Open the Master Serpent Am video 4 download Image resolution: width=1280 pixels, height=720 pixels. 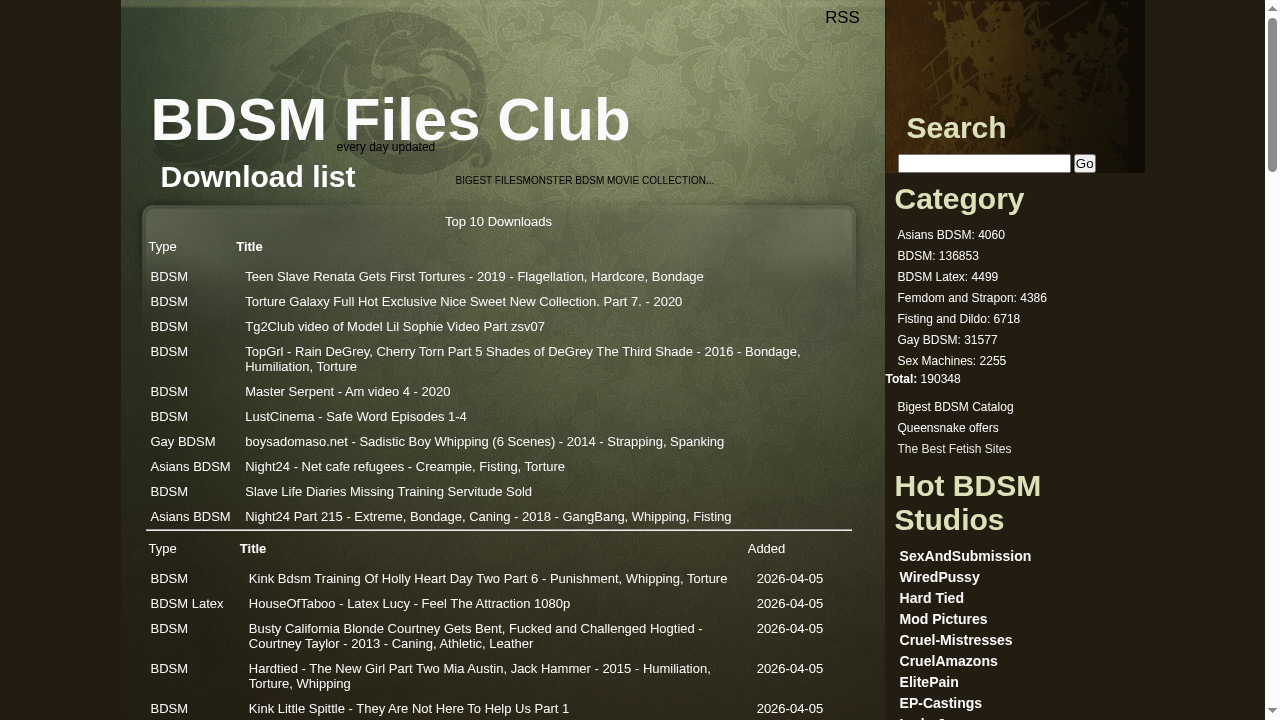coord(347,391)
